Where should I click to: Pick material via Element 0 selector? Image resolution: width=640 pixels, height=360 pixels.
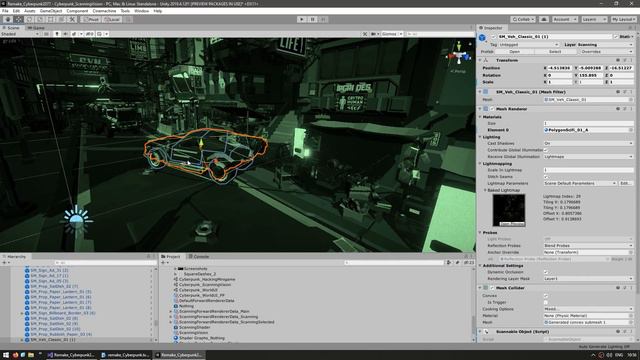tap(631, 130)
